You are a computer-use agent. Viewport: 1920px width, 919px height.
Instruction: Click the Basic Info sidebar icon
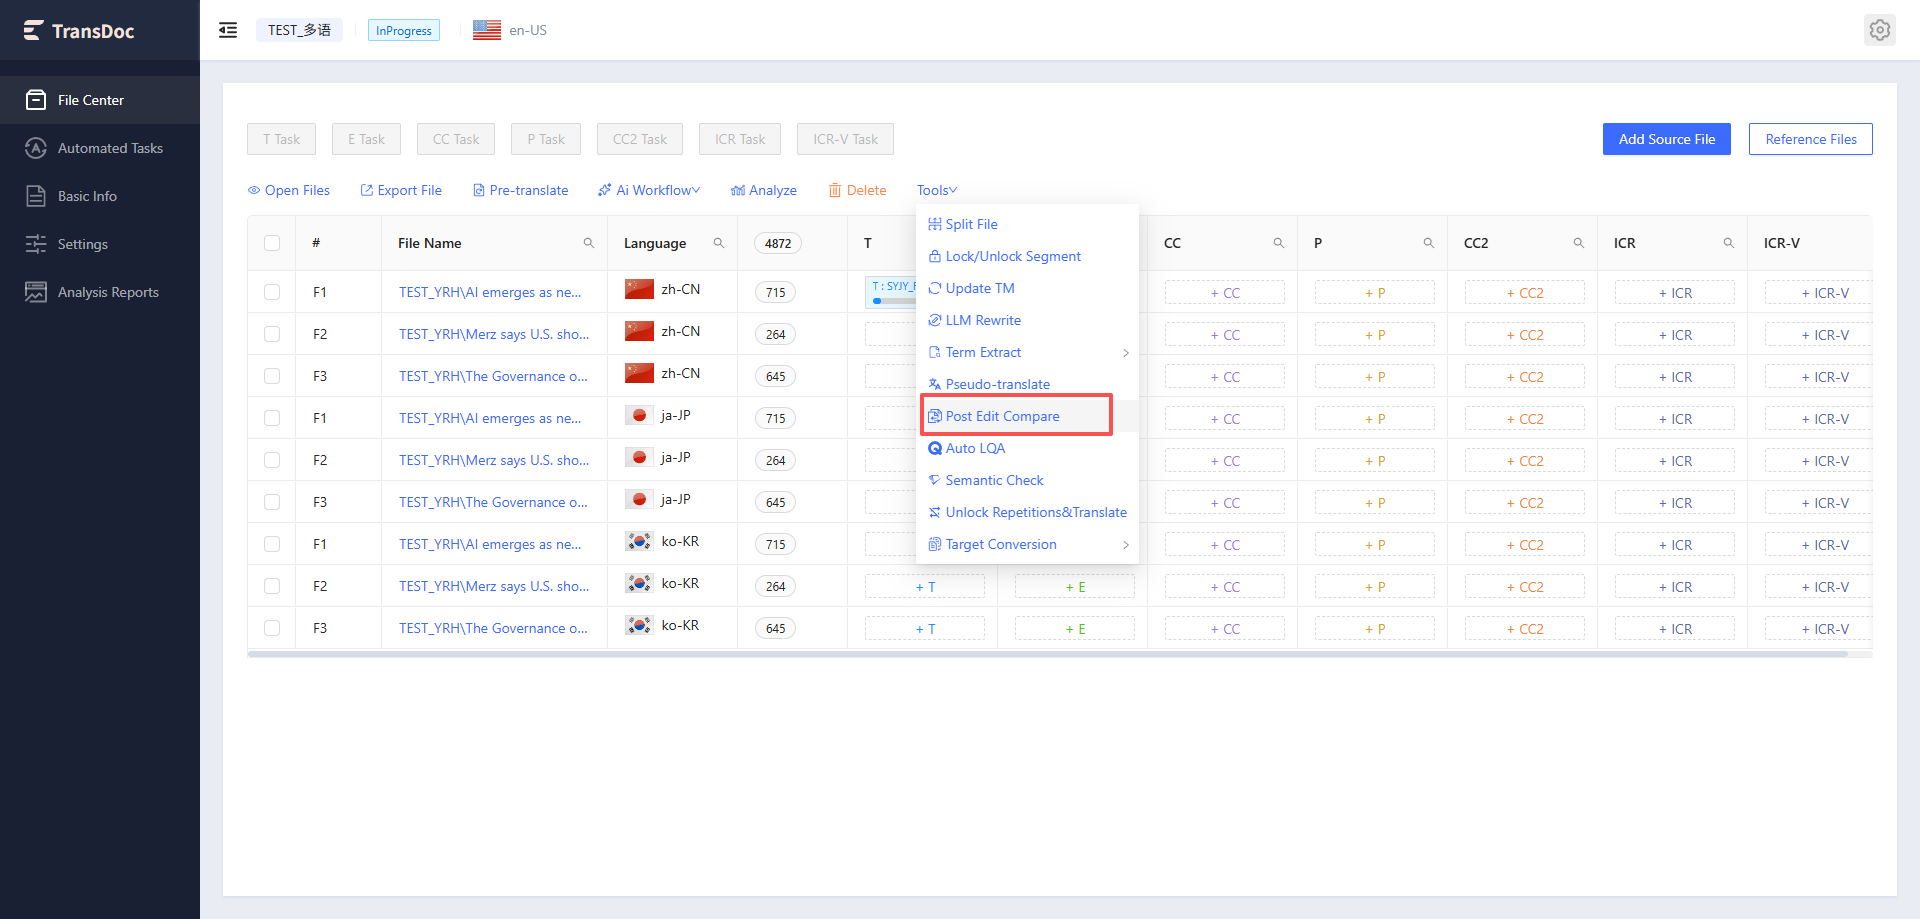click(36, 196)
